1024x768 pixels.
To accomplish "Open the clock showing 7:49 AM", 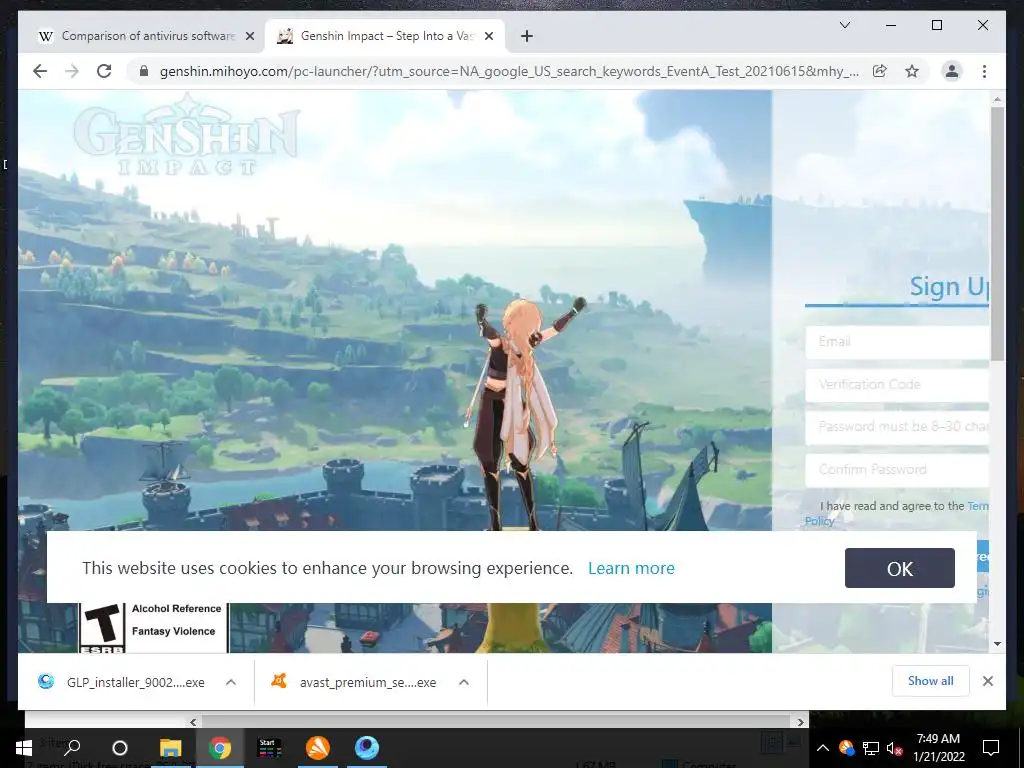I will click(938, 748).
